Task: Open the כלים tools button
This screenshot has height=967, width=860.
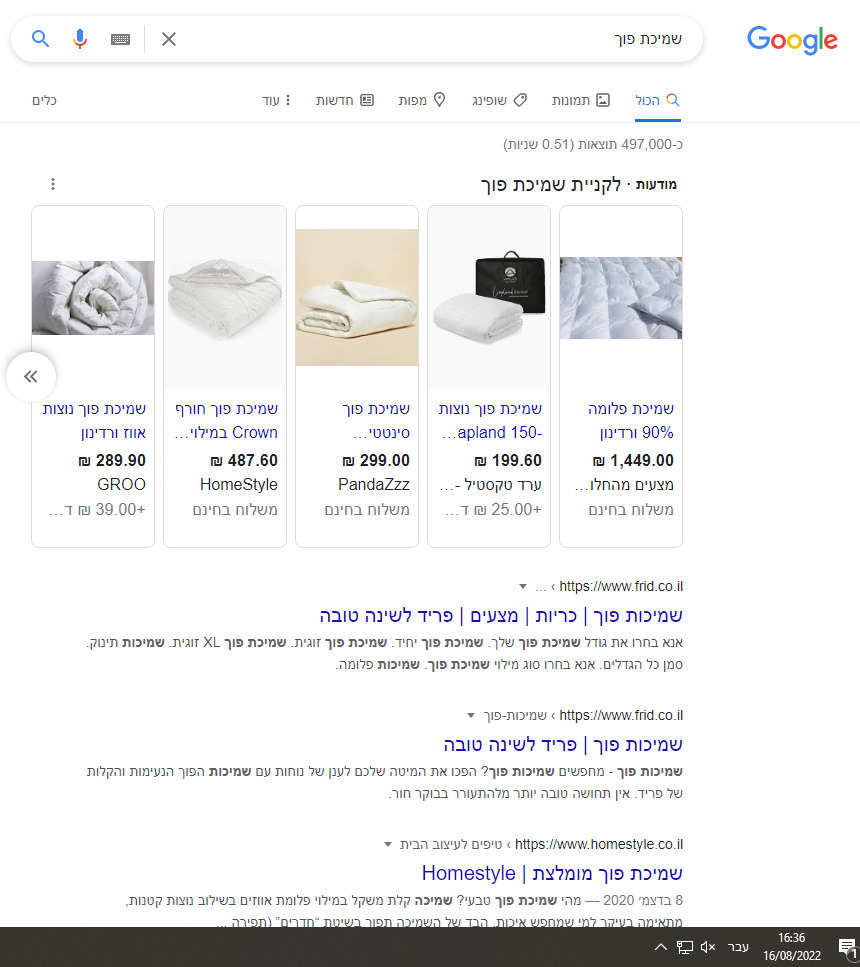Action: point(44,101)
